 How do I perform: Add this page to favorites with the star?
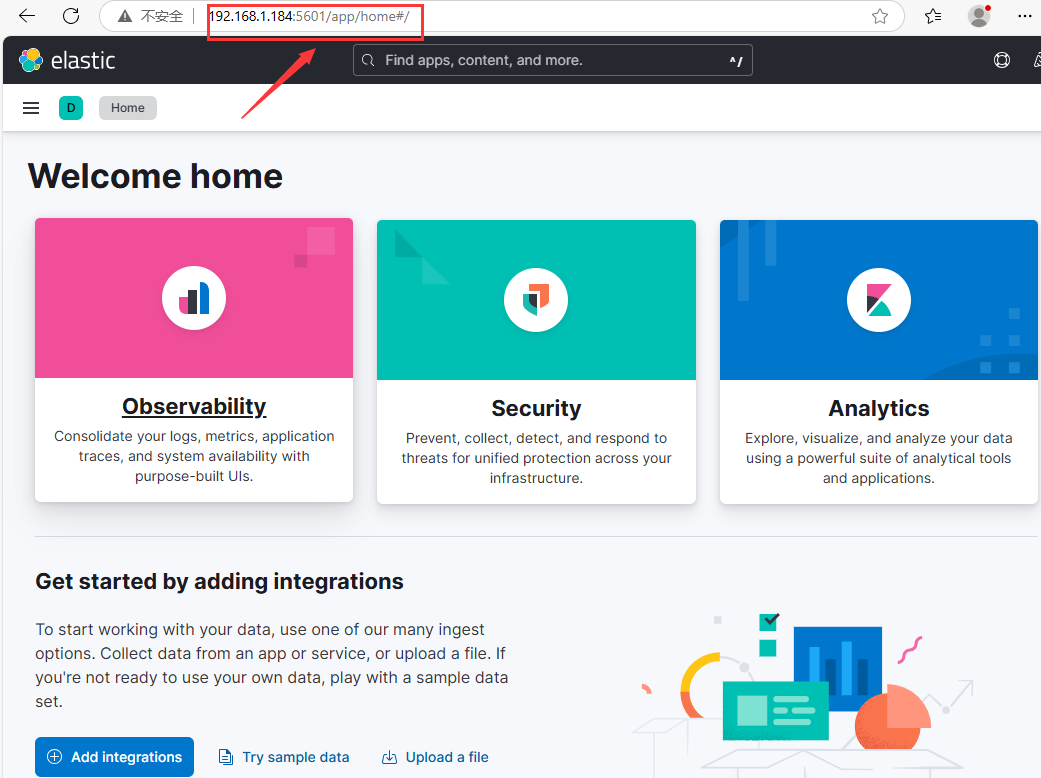880,17
